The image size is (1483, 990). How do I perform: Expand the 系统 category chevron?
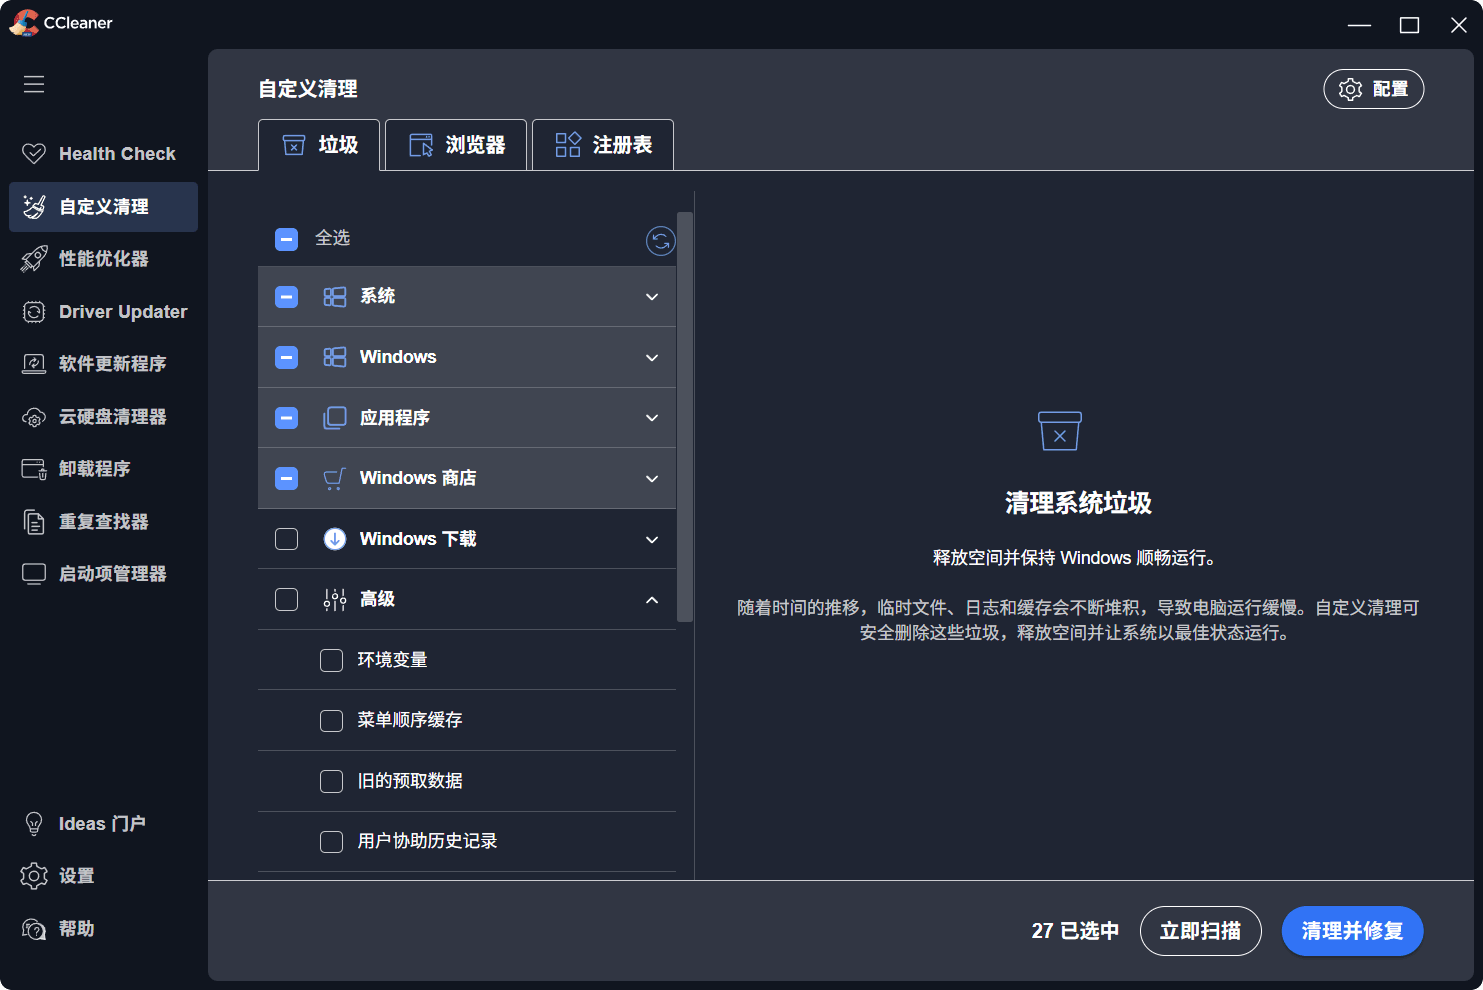tap(652, 297)
